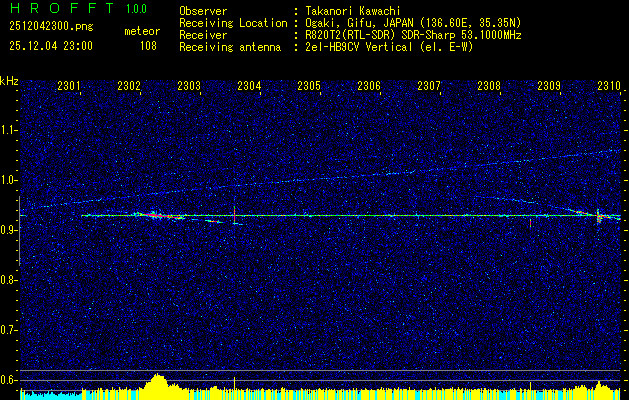Click the meteor count 108
The width and height of the screenshot is (629, 400).
click(x=148, y=46)
